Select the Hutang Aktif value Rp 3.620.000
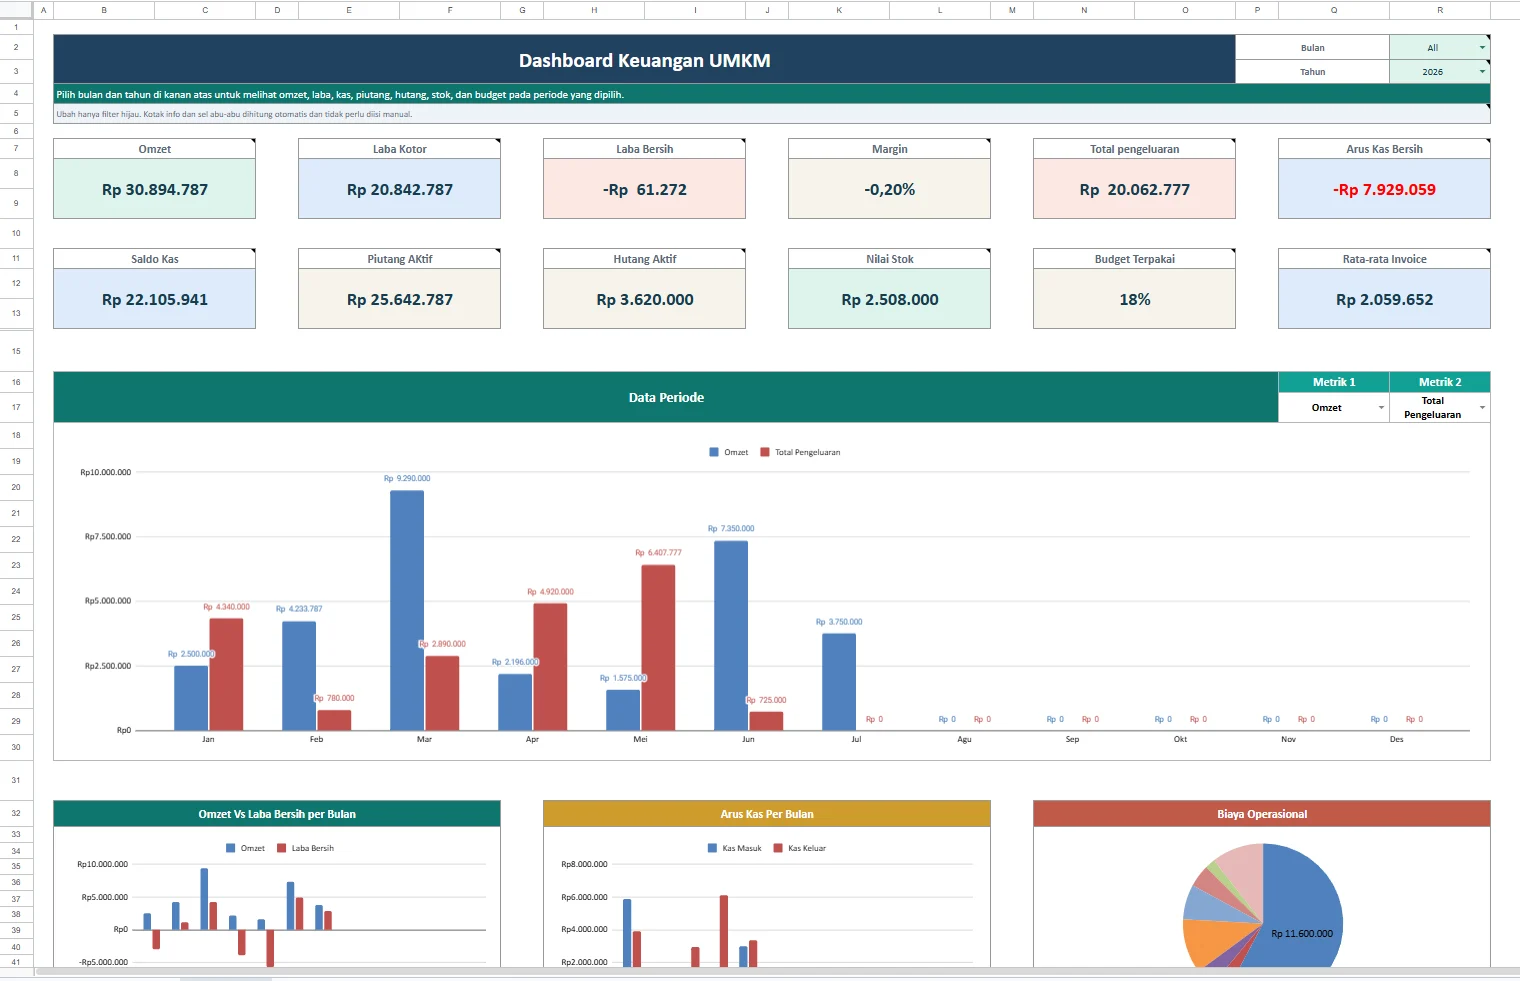Viewport: 1520px width, 981px height. [645, 299]
